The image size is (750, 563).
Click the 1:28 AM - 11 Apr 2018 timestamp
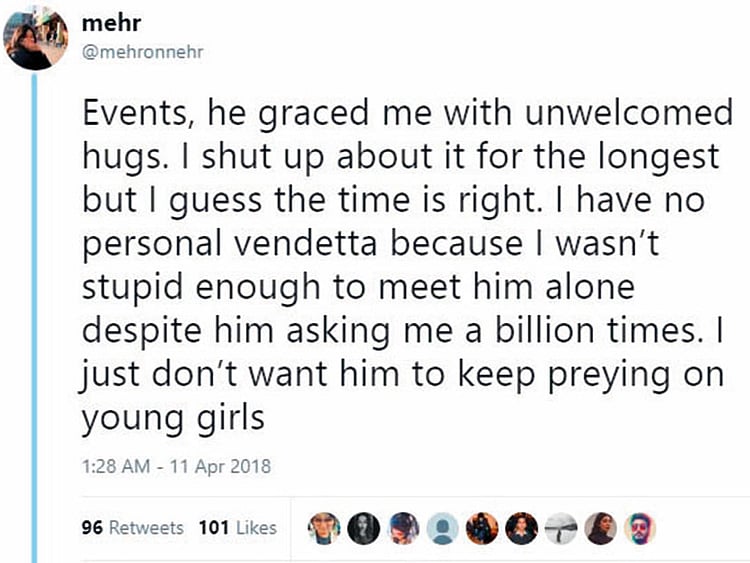175,465
